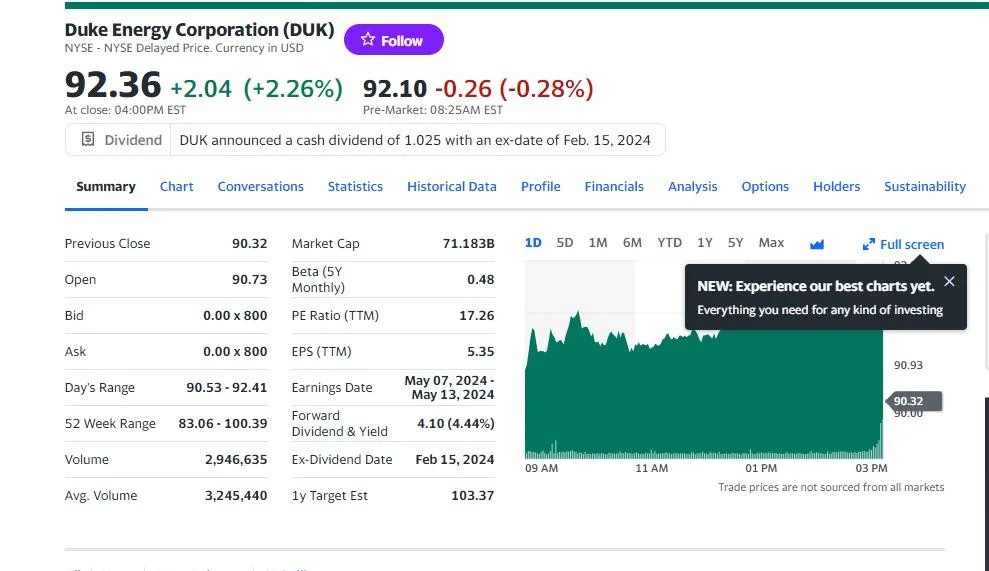The width and height of the screenshot is (989, 571).
Task: View the Sustainability tab
Action: 924,186
